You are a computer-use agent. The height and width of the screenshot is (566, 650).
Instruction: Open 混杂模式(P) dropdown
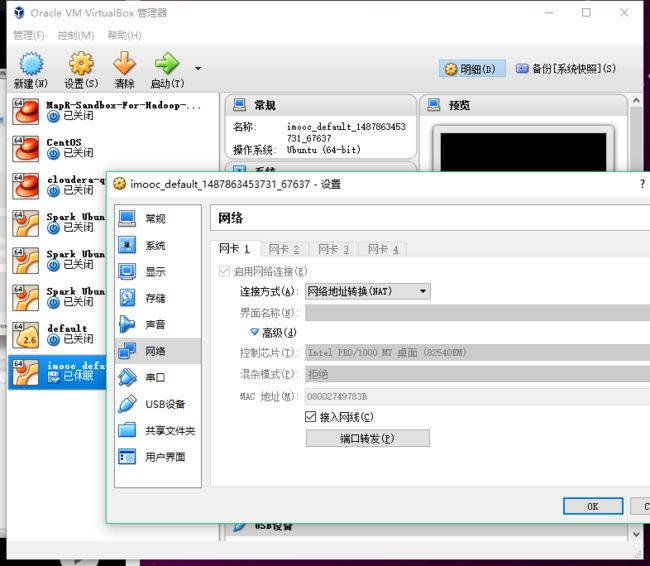pos(478,374)
